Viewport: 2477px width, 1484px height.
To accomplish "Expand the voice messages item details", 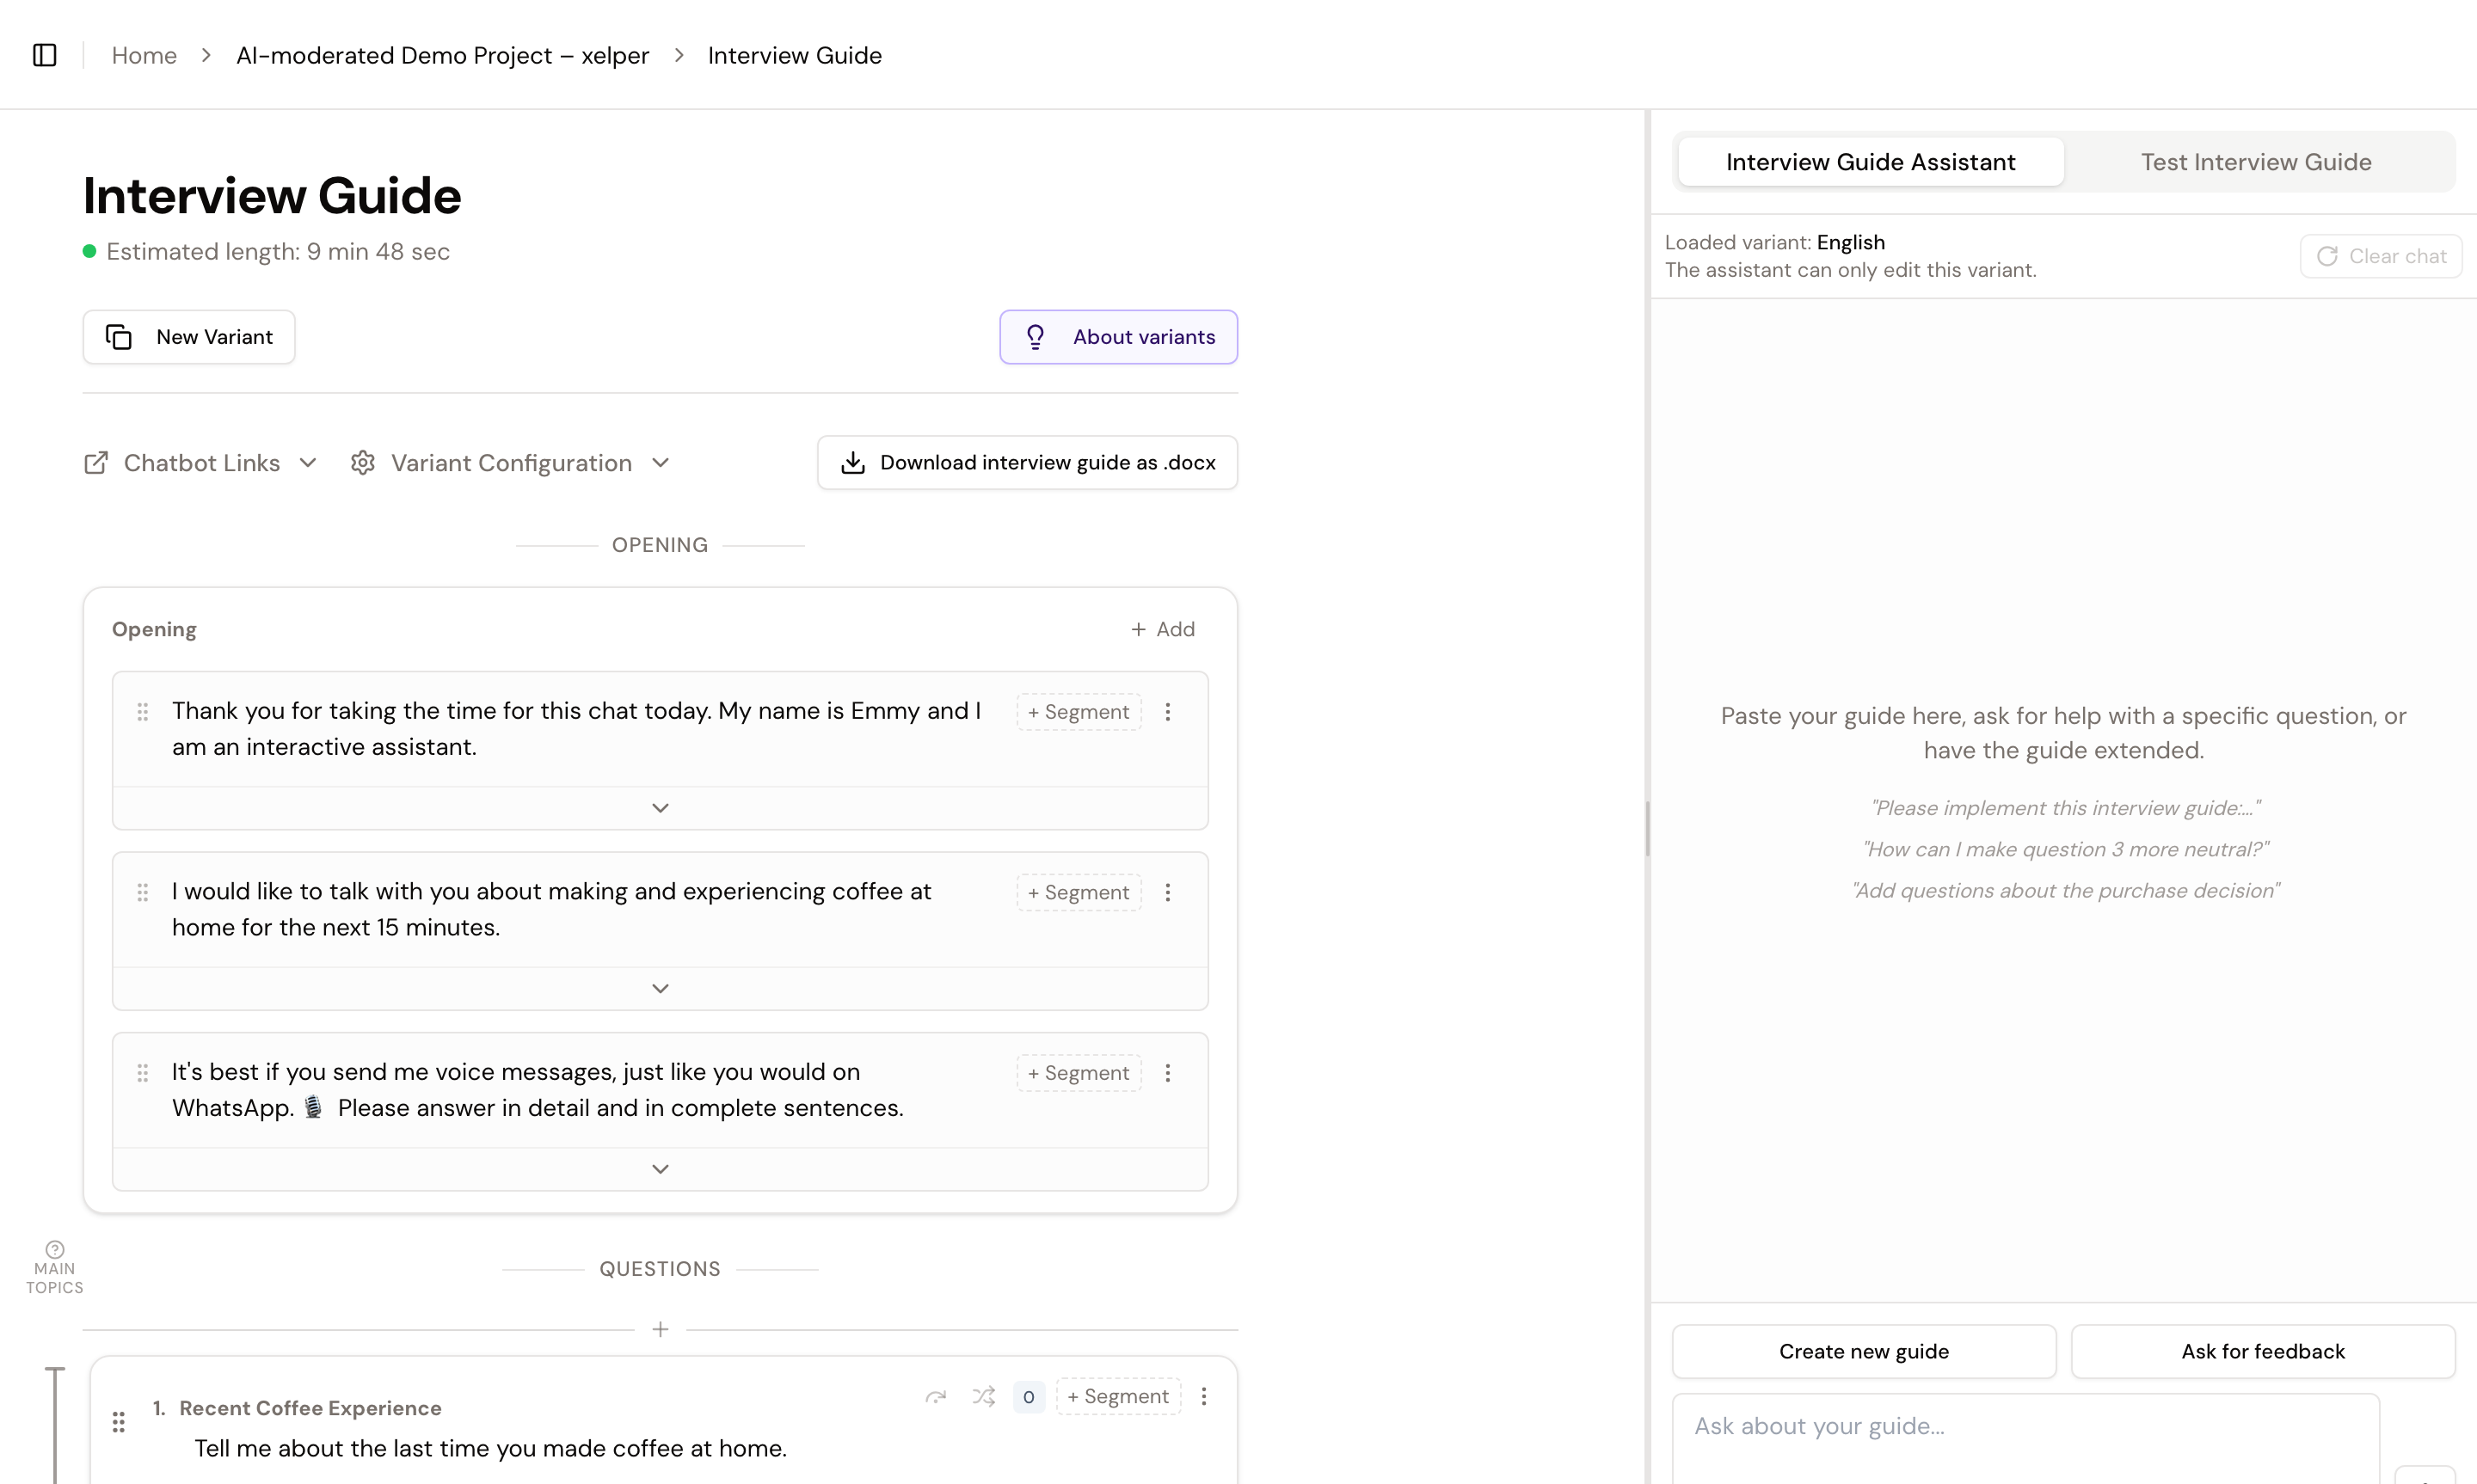I will point(660,1169).
